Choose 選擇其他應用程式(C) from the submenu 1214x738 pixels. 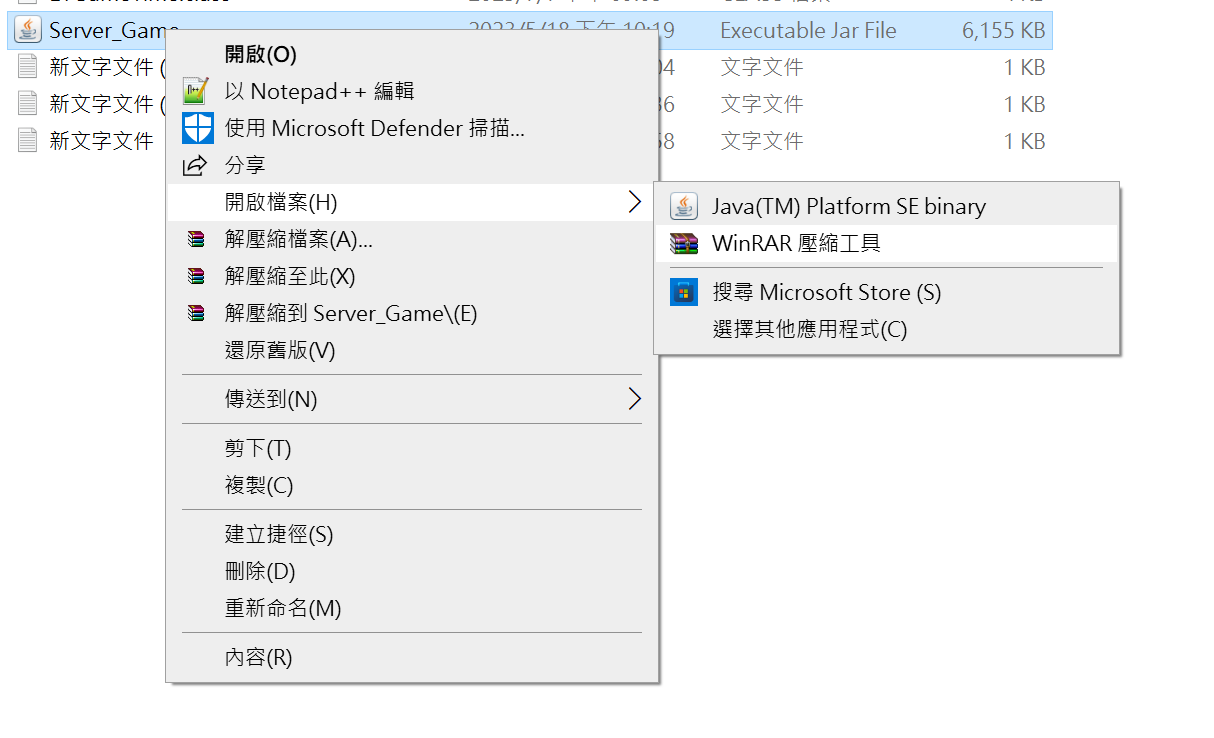pyautogui.click(x=810, y=329)
